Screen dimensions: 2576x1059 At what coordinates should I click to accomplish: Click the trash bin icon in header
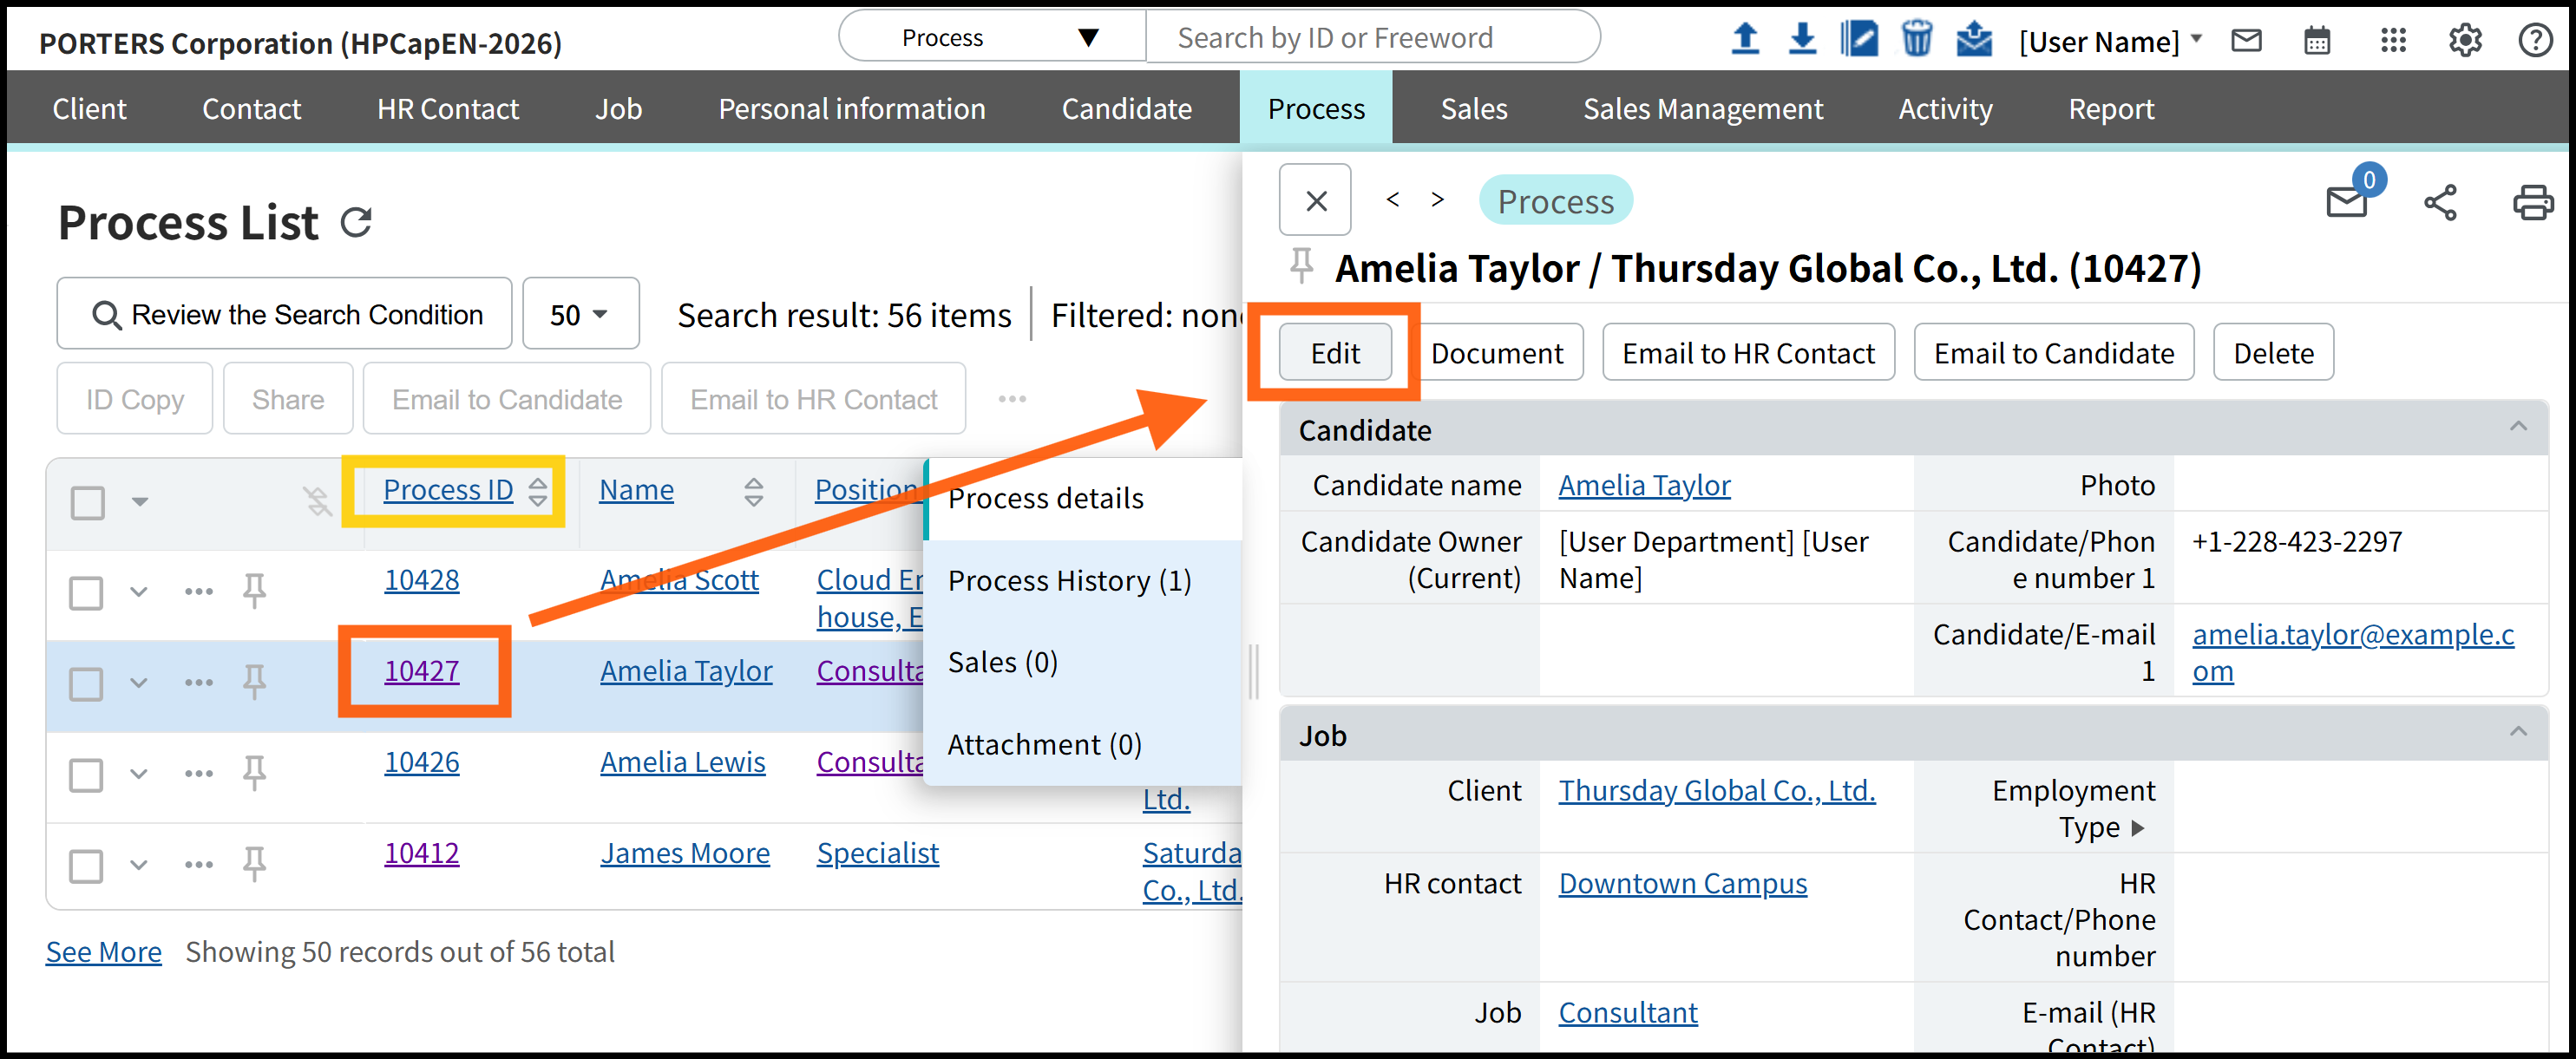1916,40
